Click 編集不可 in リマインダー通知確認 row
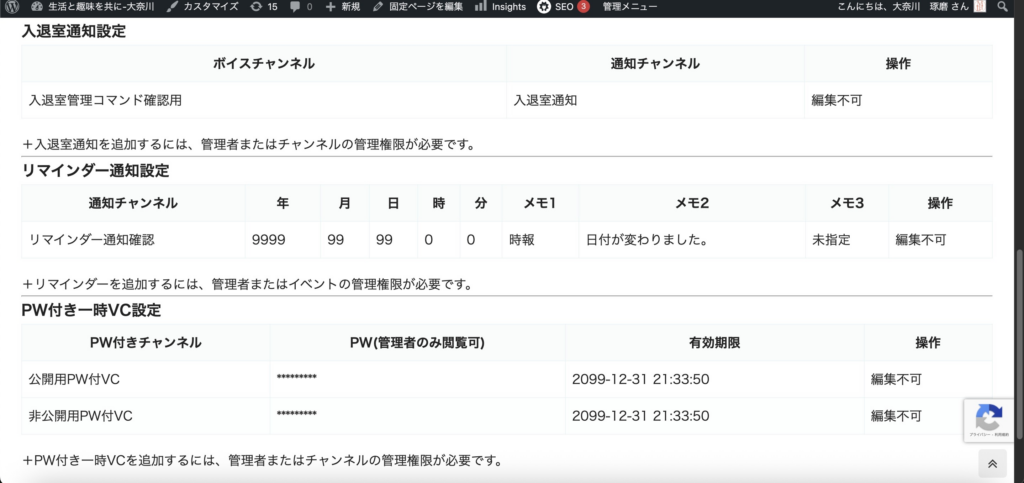 click(x=921, y=240)
